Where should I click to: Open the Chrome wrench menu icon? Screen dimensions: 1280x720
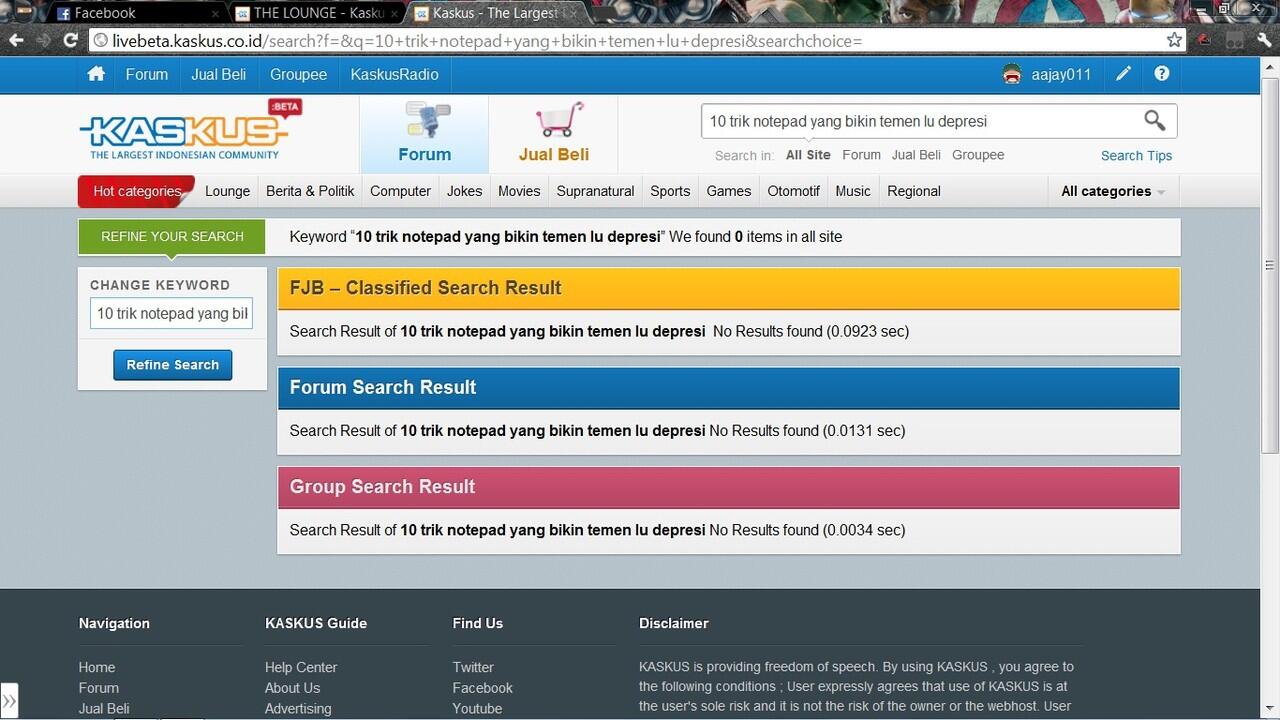[x=1265, y=40]
